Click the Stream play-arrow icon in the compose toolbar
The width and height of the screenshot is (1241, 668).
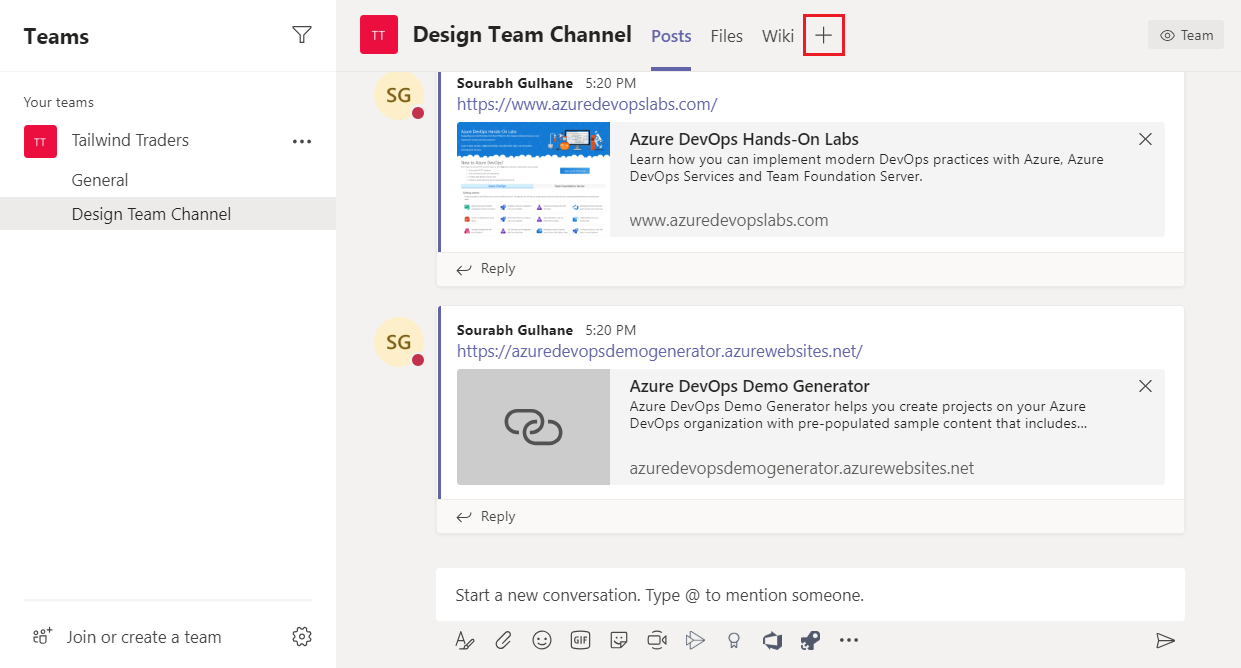click(695, 640)
